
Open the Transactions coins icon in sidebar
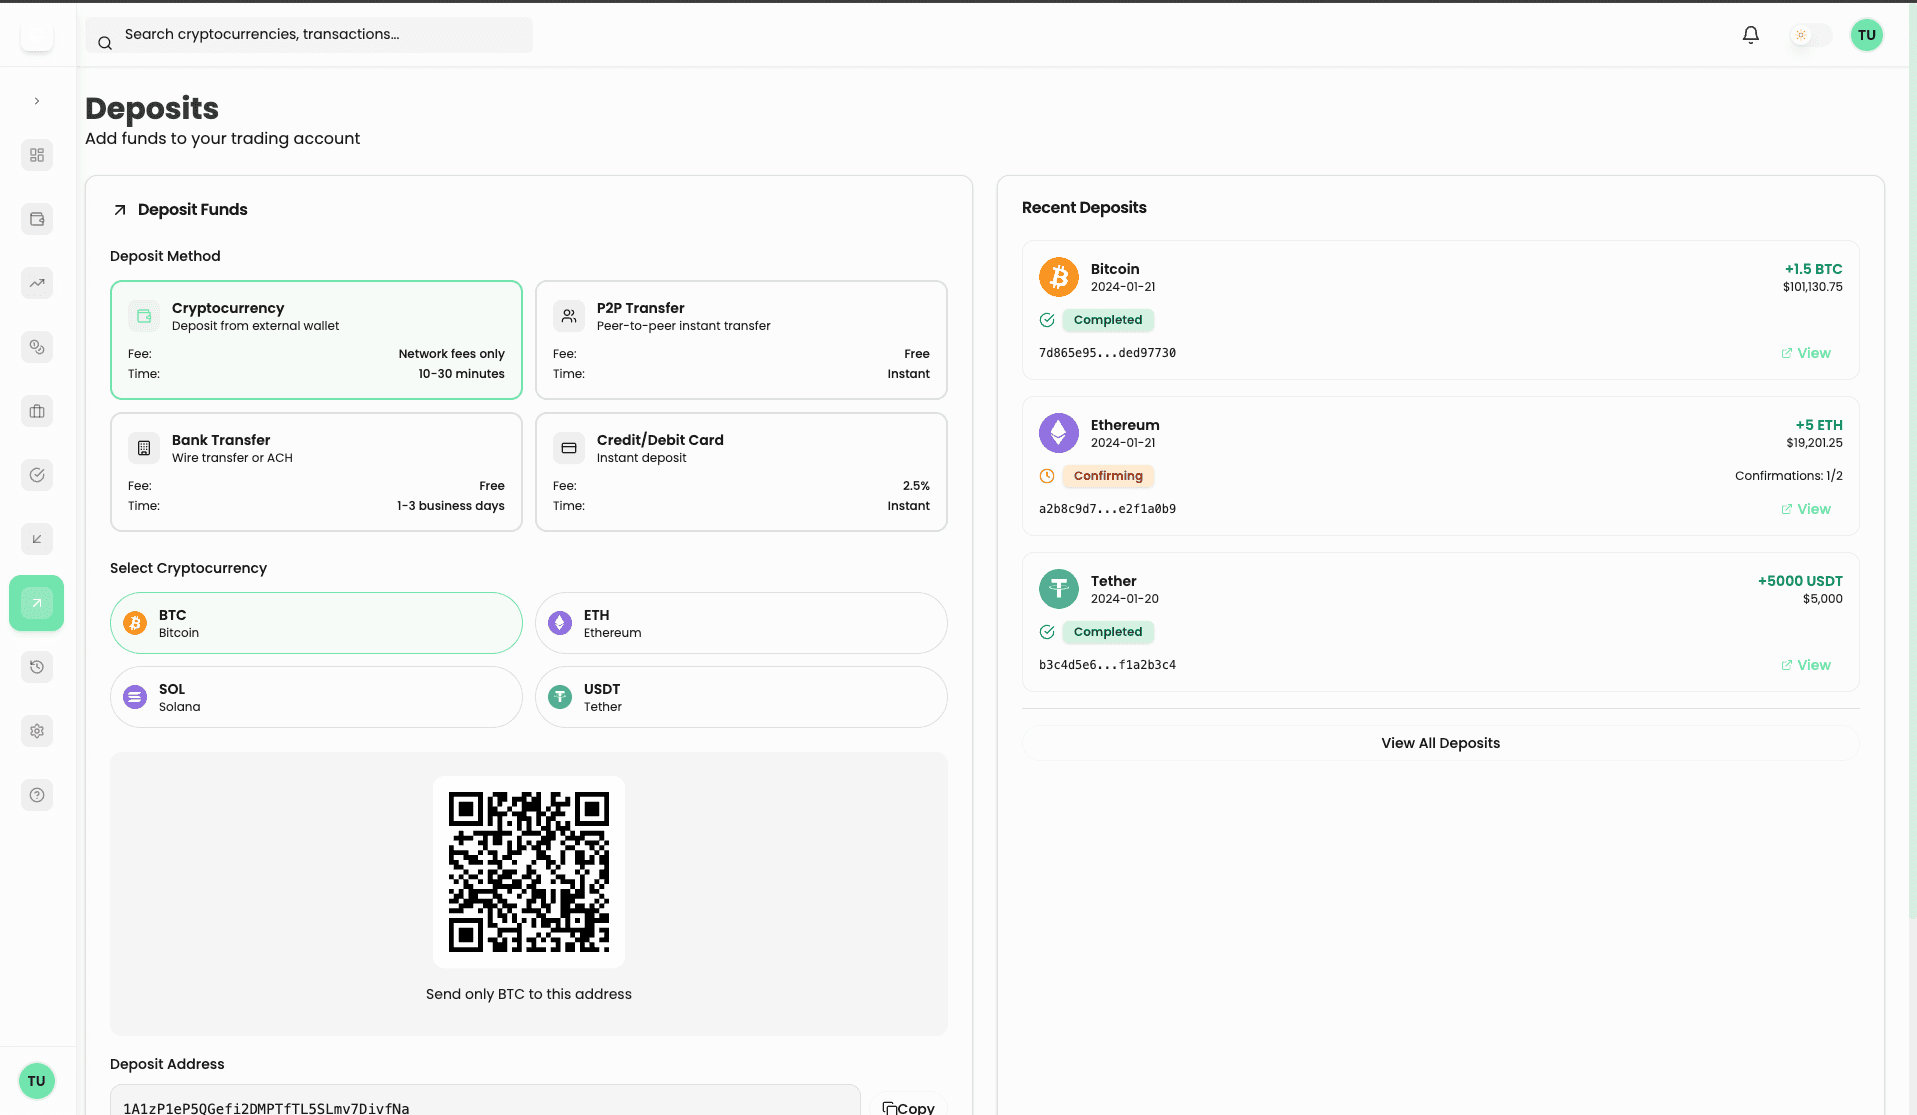(37, 347)
